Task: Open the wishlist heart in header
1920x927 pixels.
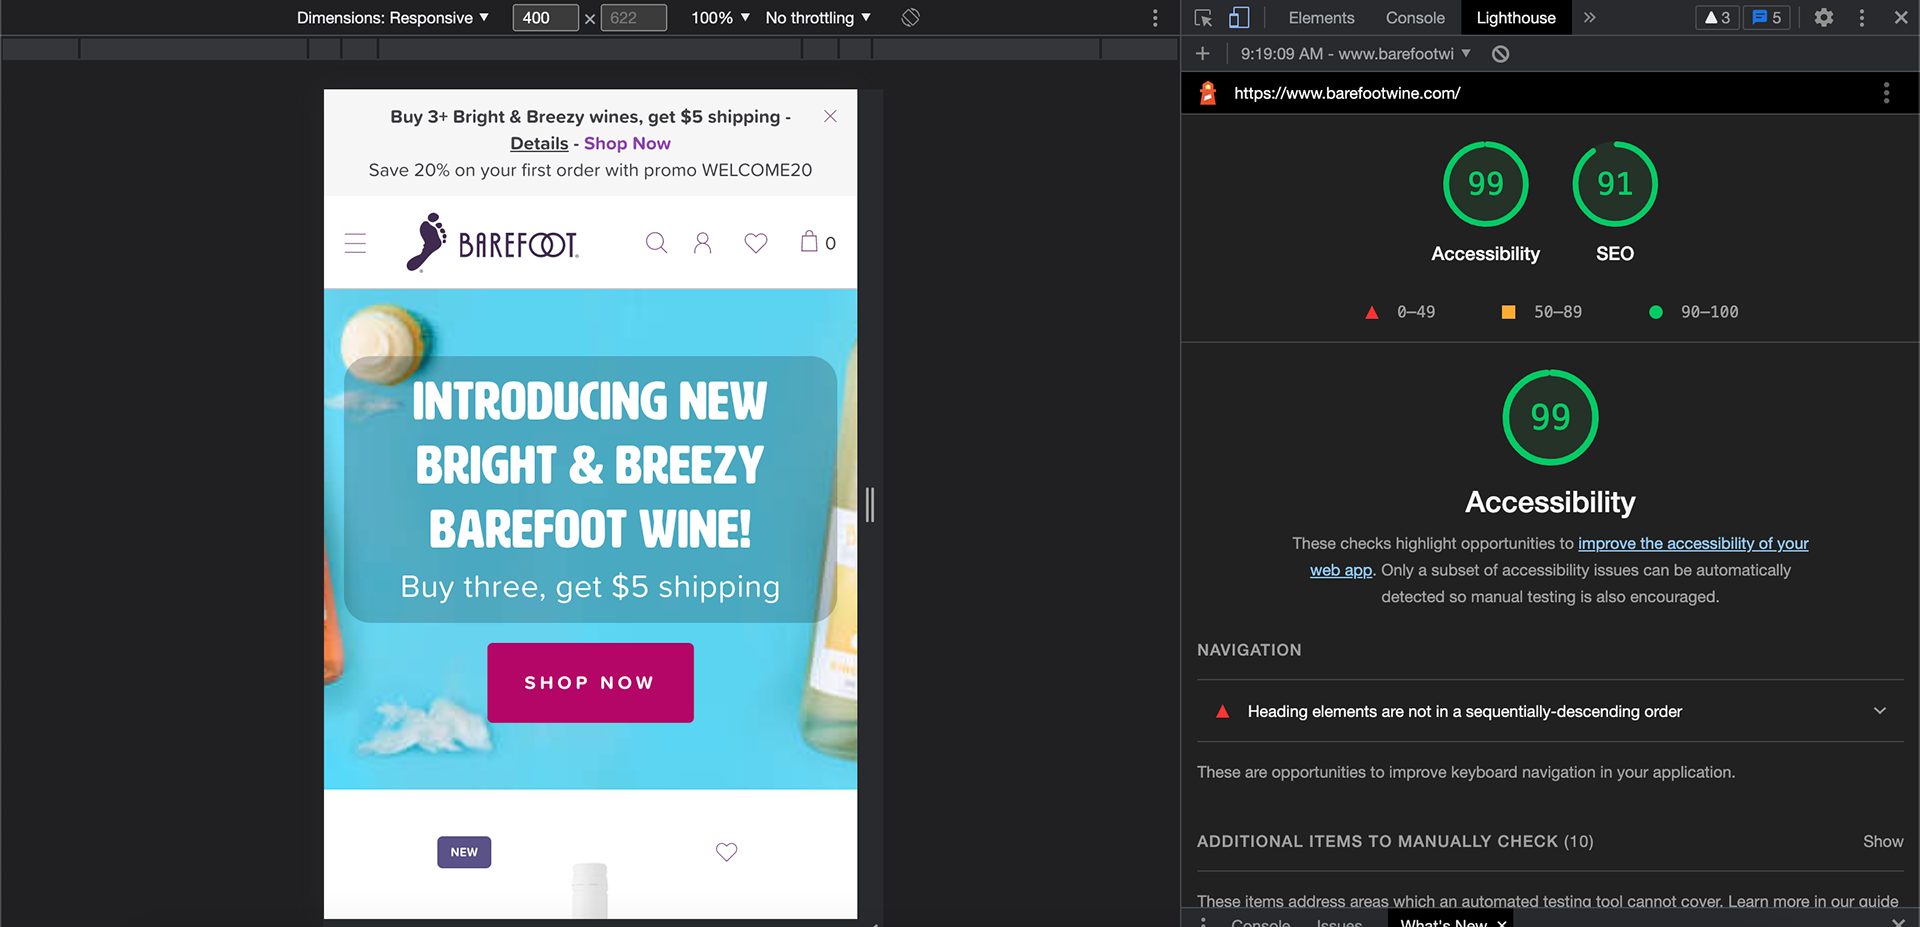Action: 756,243
